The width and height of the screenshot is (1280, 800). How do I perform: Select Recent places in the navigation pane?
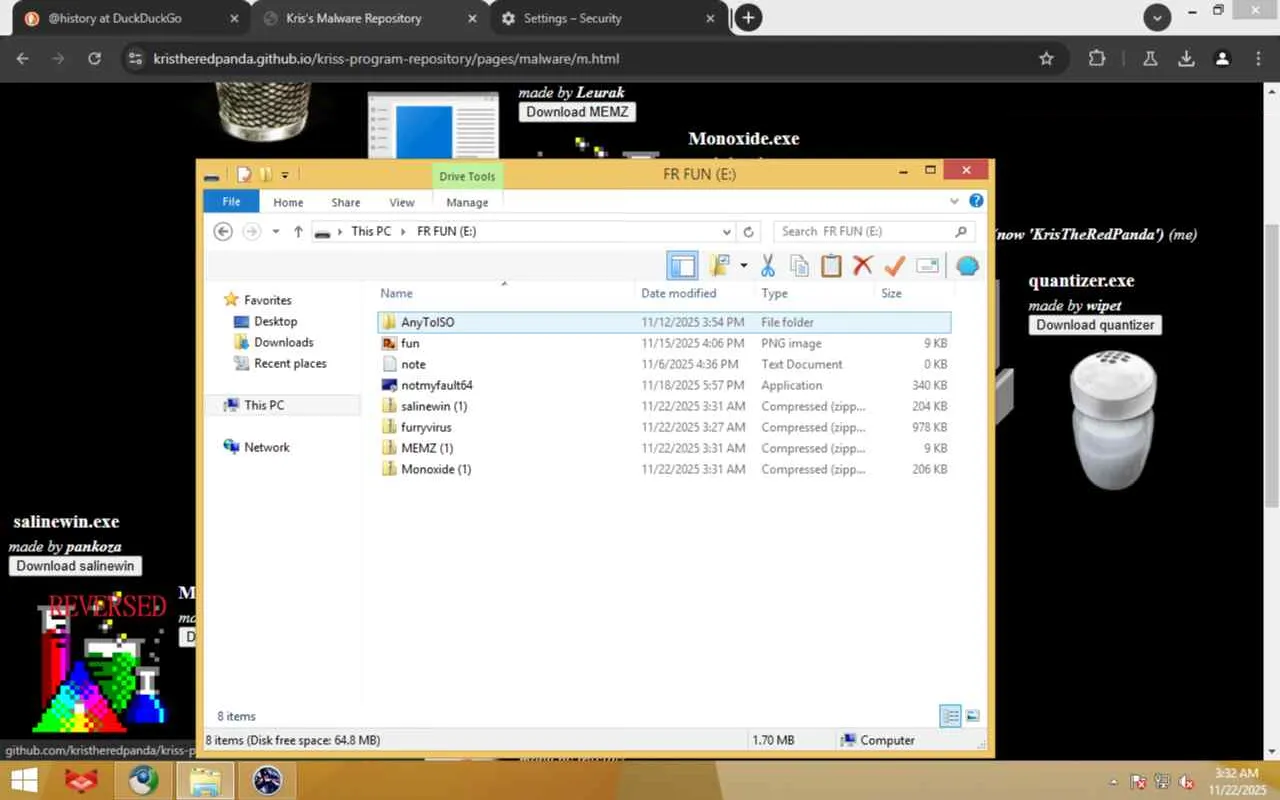point(290,363)
